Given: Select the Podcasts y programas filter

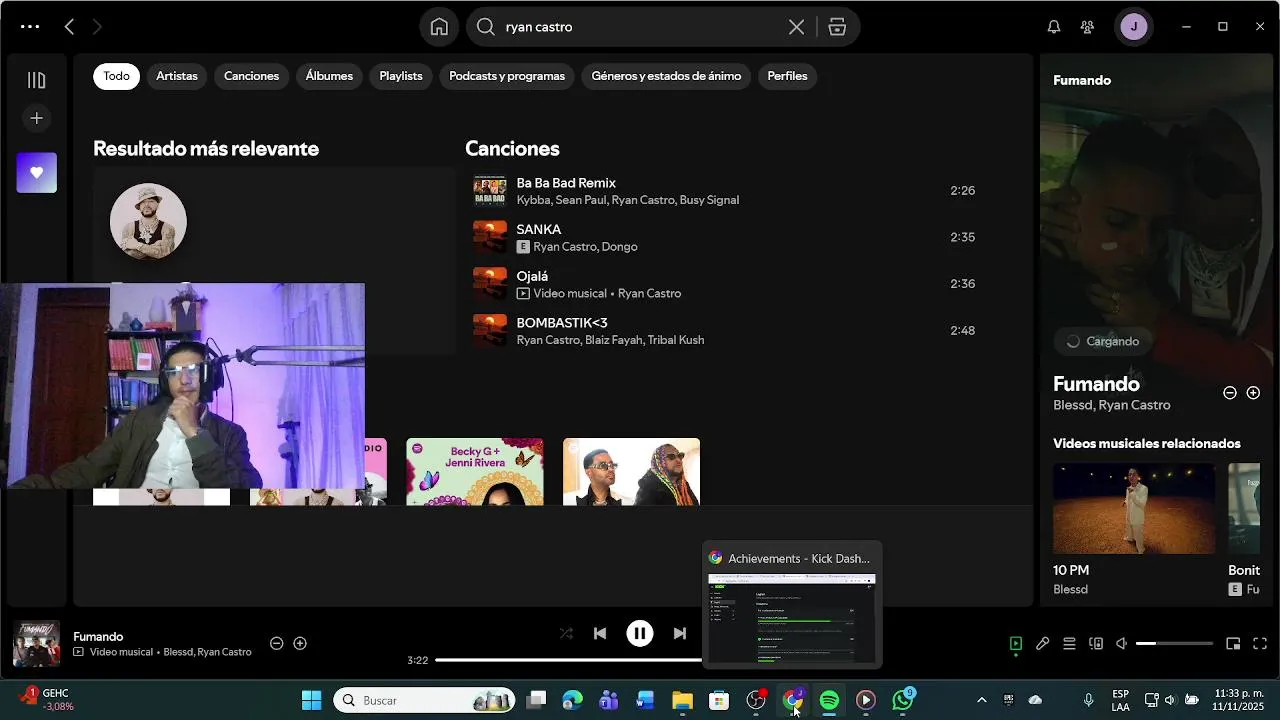Looking at the screenshot, I should coord(507,76).
